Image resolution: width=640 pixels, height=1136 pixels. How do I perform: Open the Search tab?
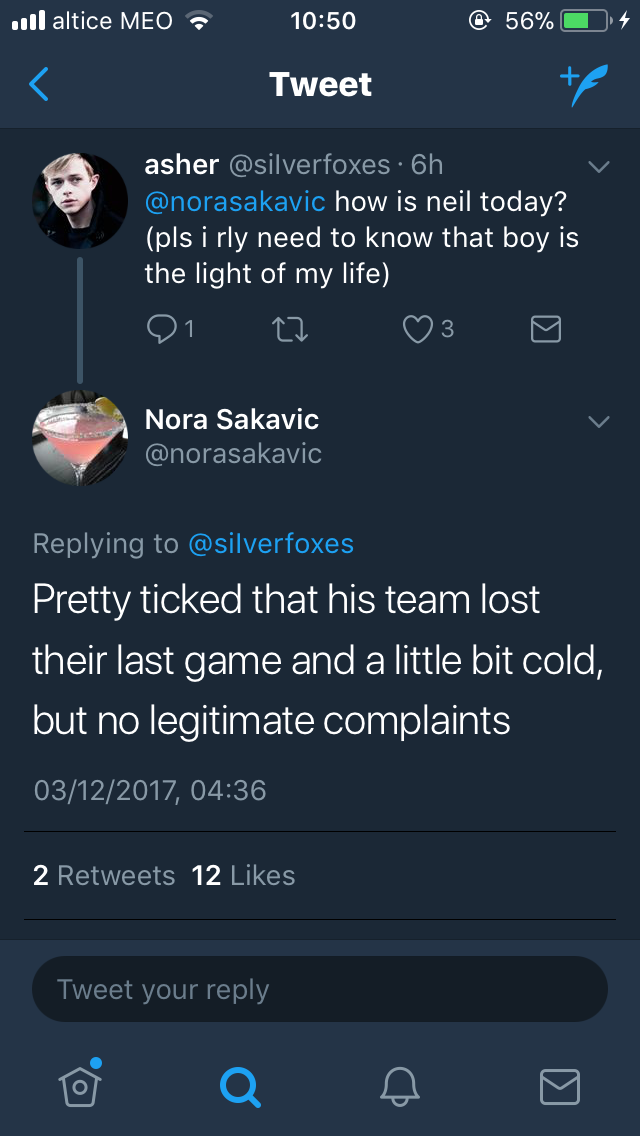click(x=239, y=1085)
